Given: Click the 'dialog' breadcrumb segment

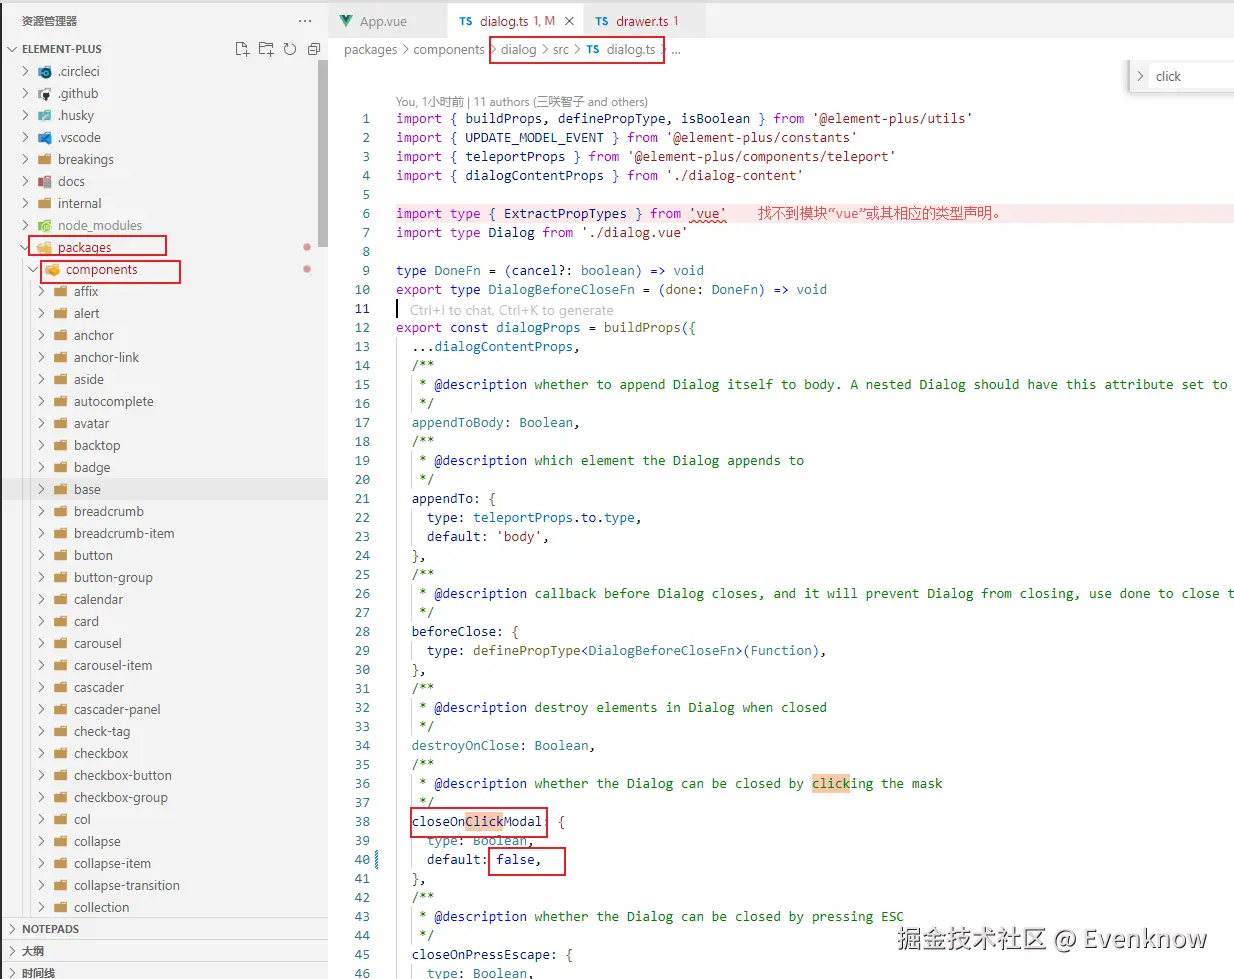Looking at the screenshot, I should 518,49.
